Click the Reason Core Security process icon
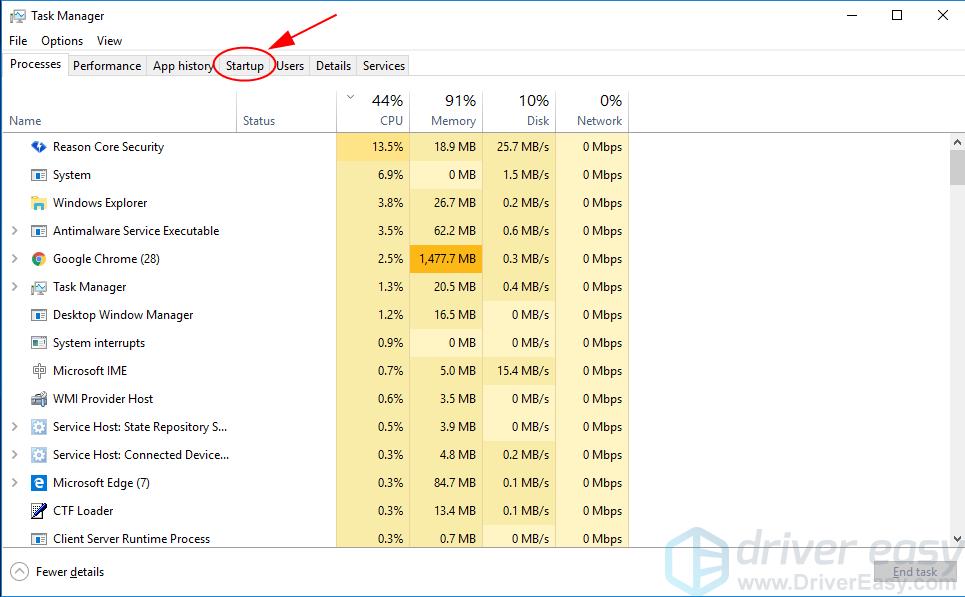The image size is (965, 597). point(39,147)
